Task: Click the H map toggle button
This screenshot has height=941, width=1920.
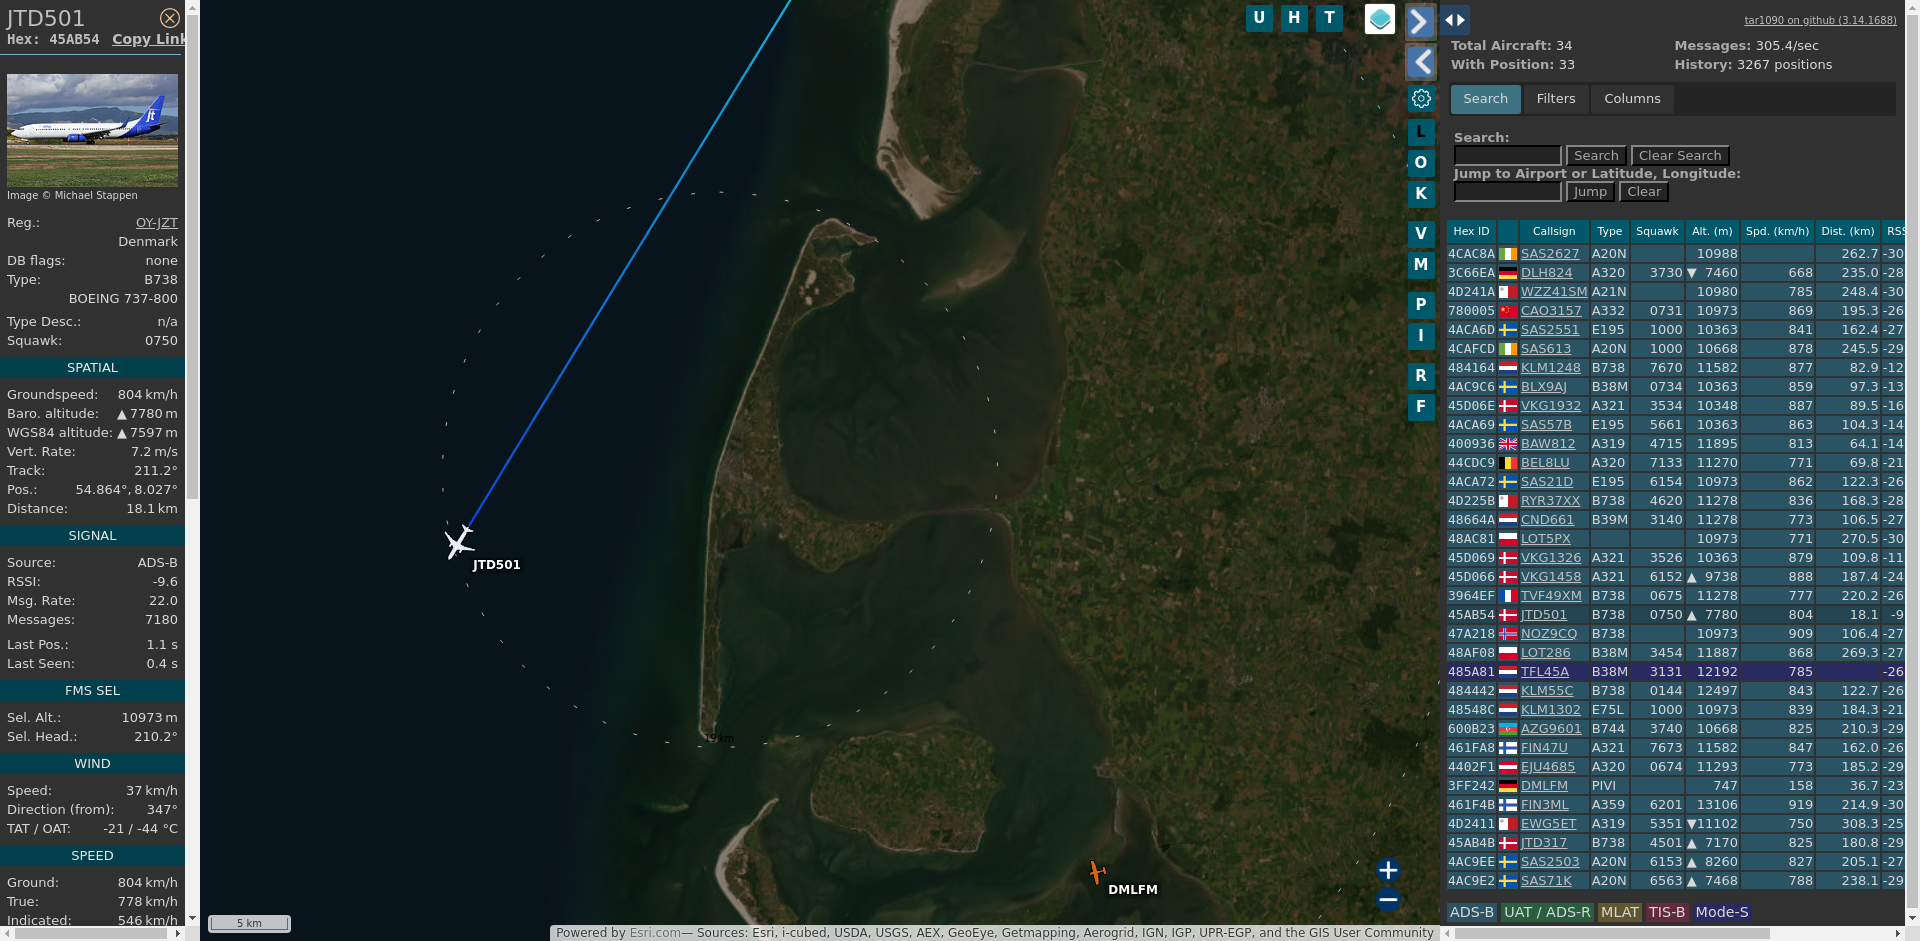Action: [x=1294, y=18]
